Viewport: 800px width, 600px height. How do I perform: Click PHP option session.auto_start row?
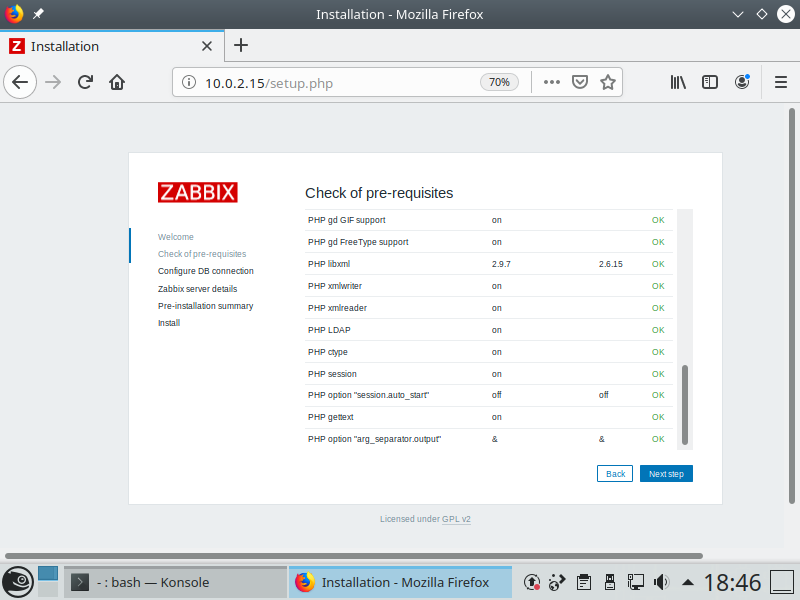(x=489, y=395)
